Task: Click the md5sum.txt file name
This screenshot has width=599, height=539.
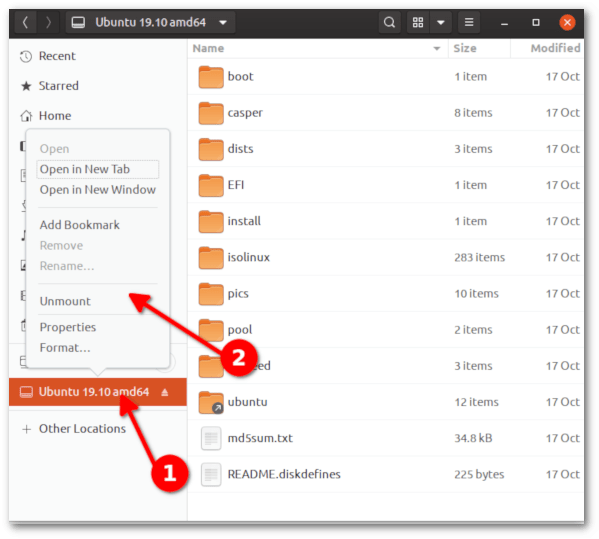Action: pos(260,439)
